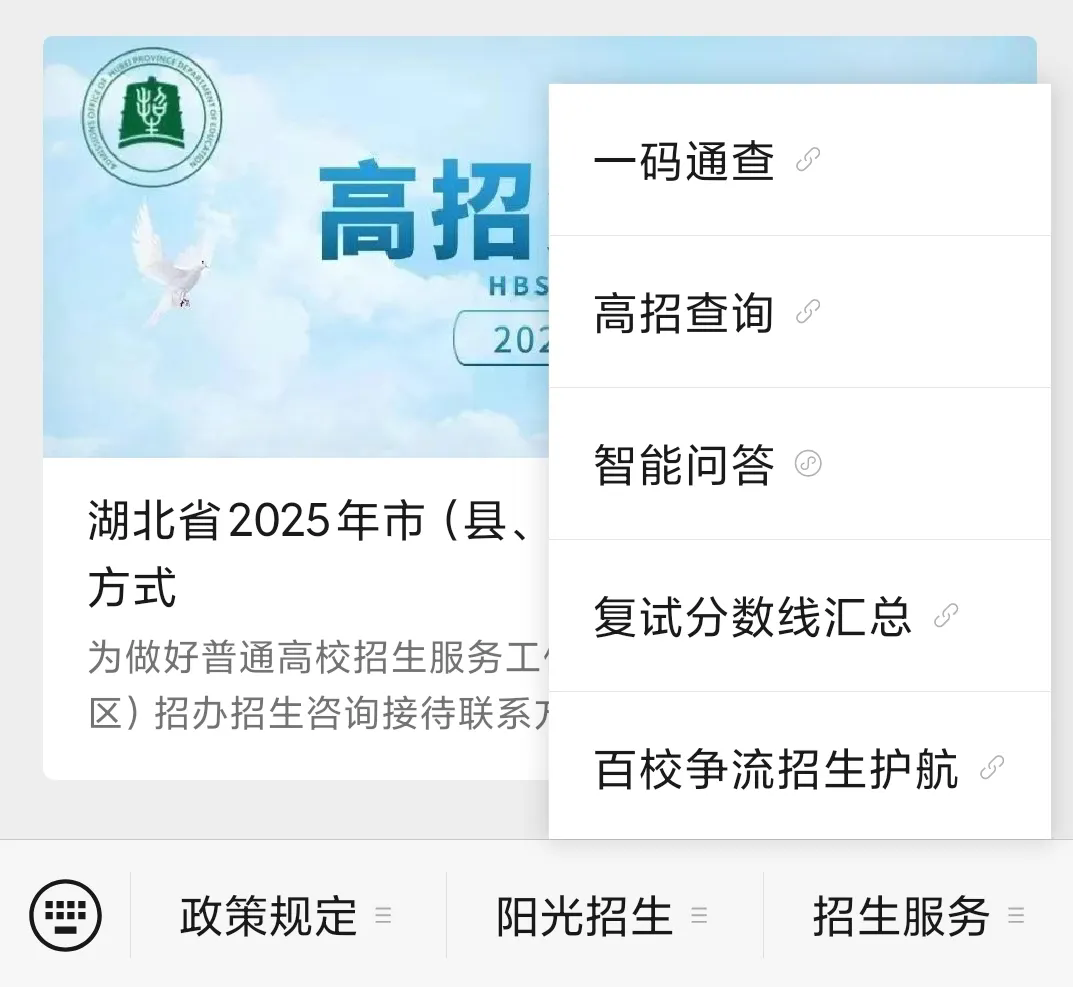Open 复试分数线汇总 menu entry
This screenshot has height=987, width=1073.
[x=799, y=616]
